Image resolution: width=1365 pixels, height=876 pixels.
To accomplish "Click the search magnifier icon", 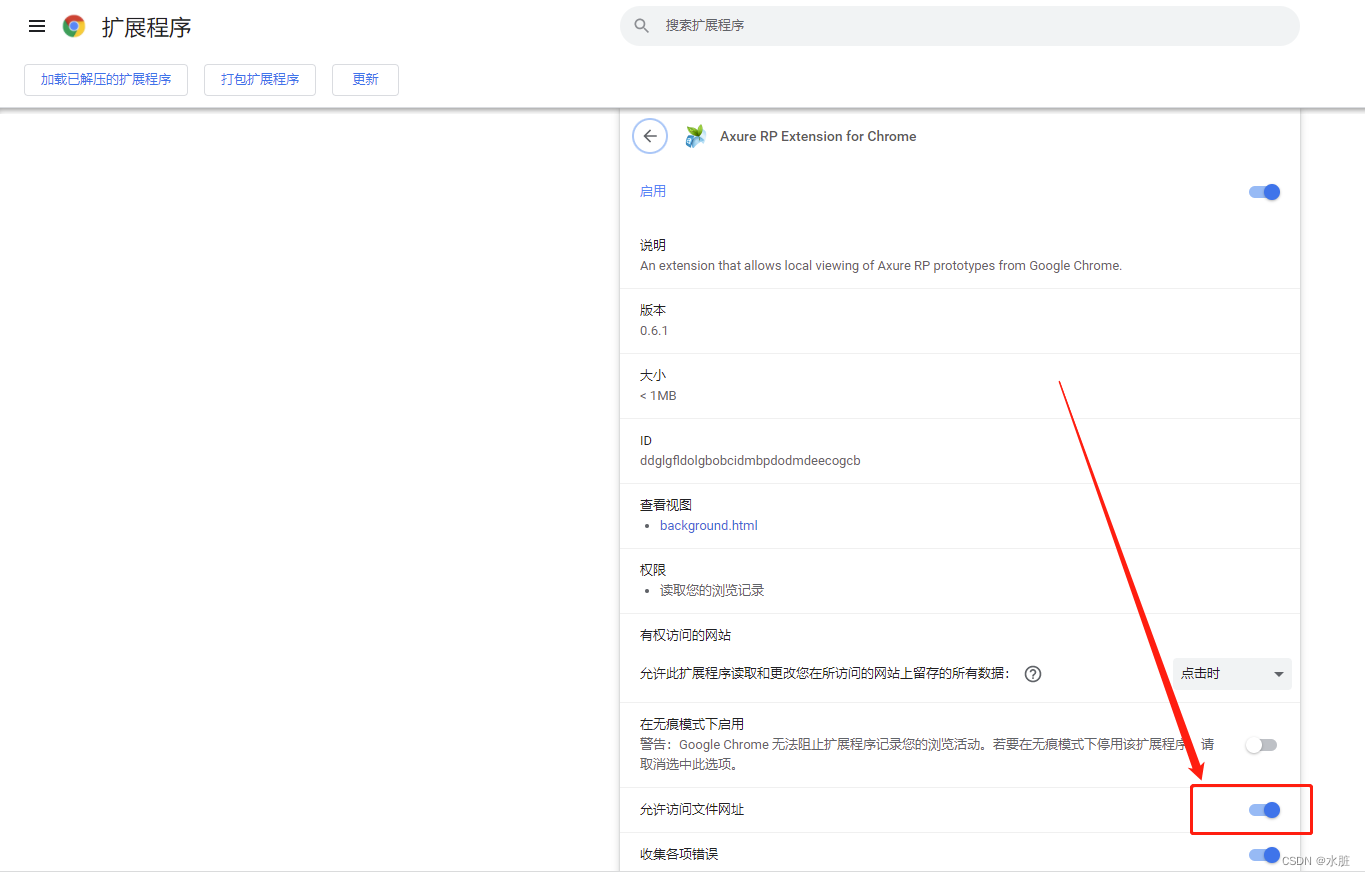I will click(x=642, y=25).
